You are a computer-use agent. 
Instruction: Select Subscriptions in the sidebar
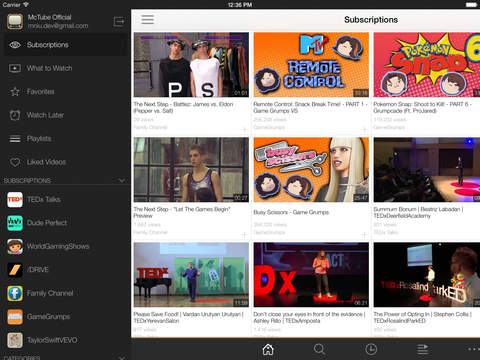tap(65, 45)
